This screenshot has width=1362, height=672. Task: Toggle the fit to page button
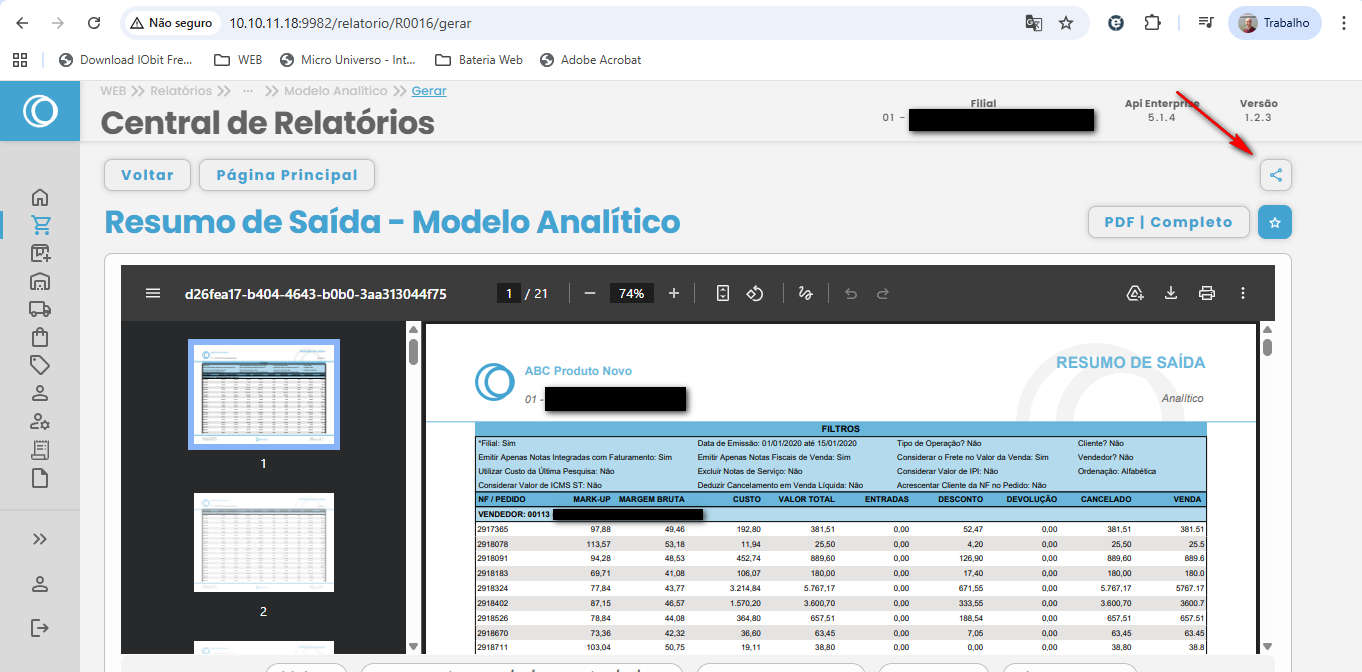[x=723, y=293]
